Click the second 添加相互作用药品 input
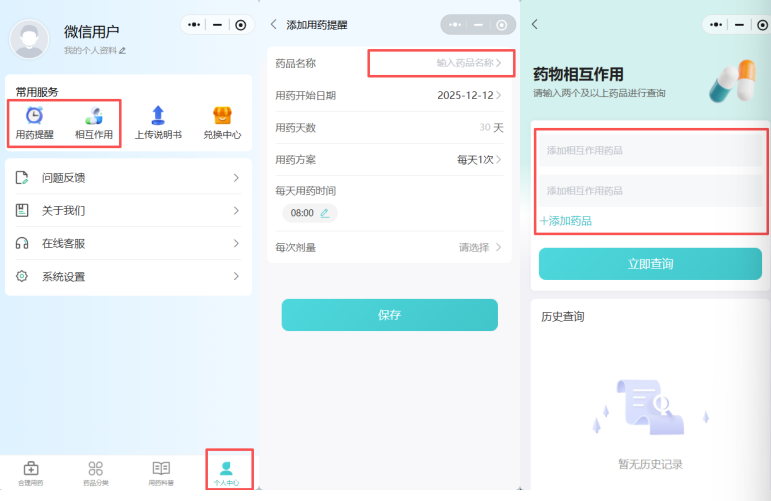 650,191
